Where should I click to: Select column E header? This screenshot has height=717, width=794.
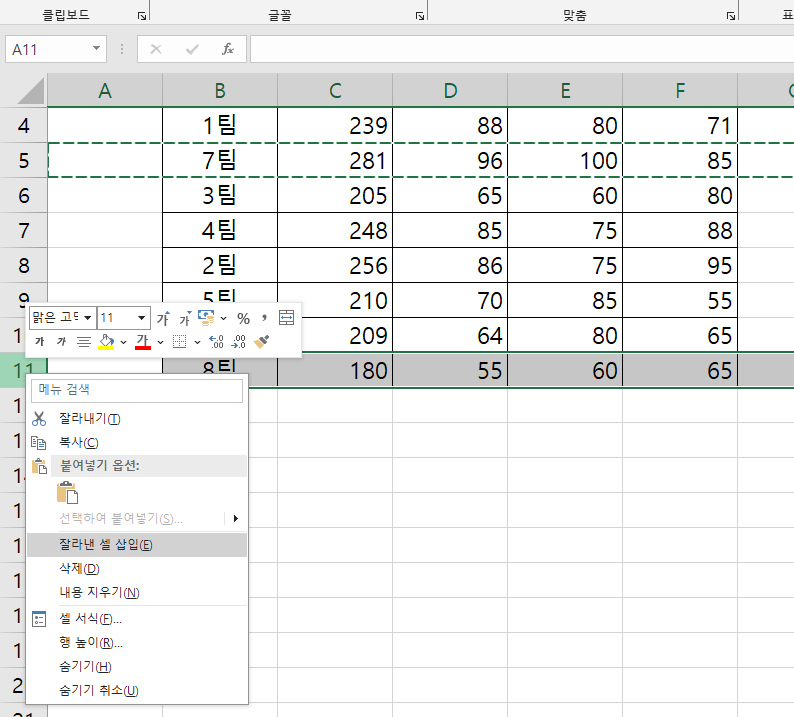(x=565, y=91)
